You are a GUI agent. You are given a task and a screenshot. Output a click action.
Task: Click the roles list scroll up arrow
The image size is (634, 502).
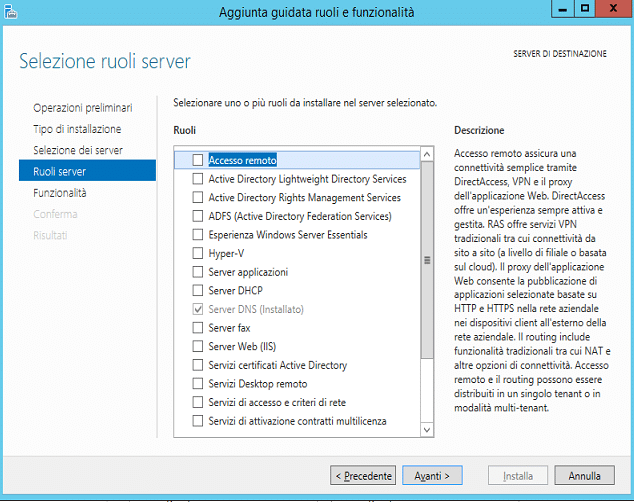coord(427,154)
